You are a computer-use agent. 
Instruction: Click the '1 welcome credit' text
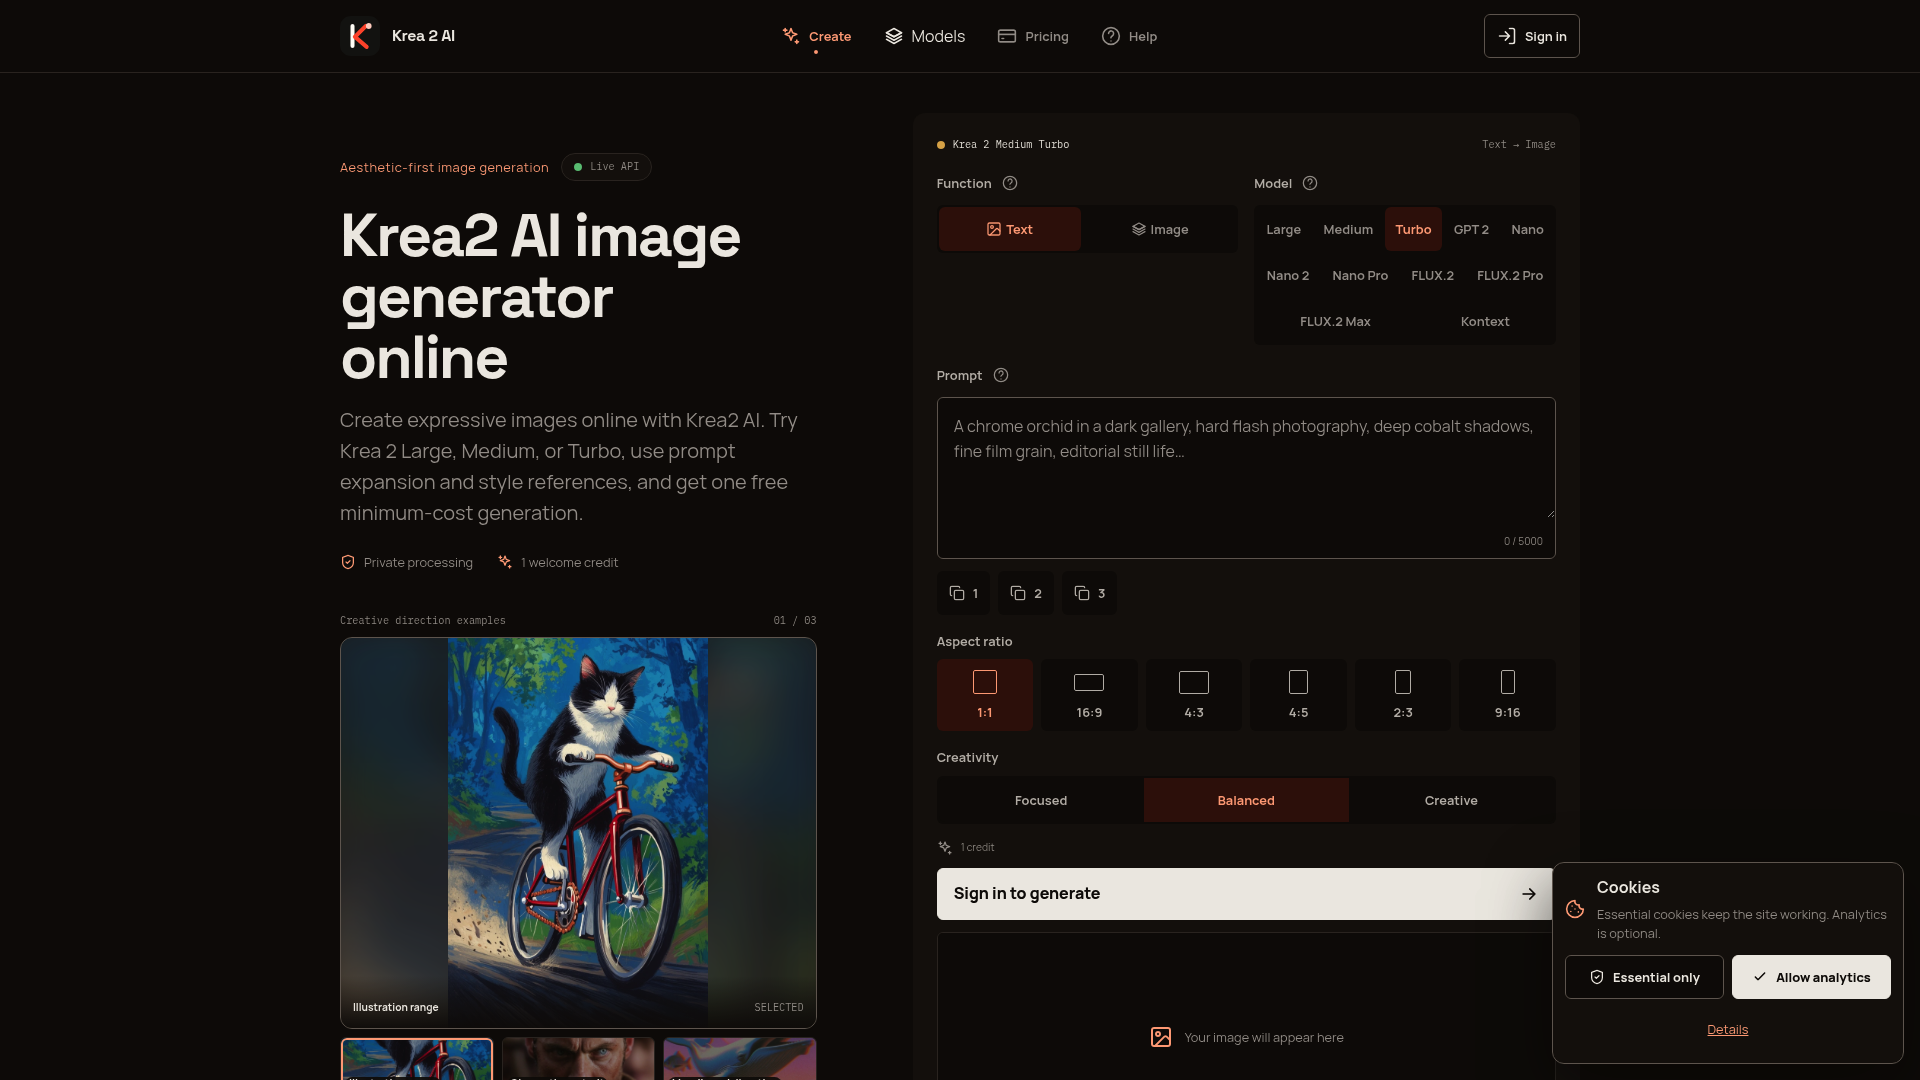point(569,562)
